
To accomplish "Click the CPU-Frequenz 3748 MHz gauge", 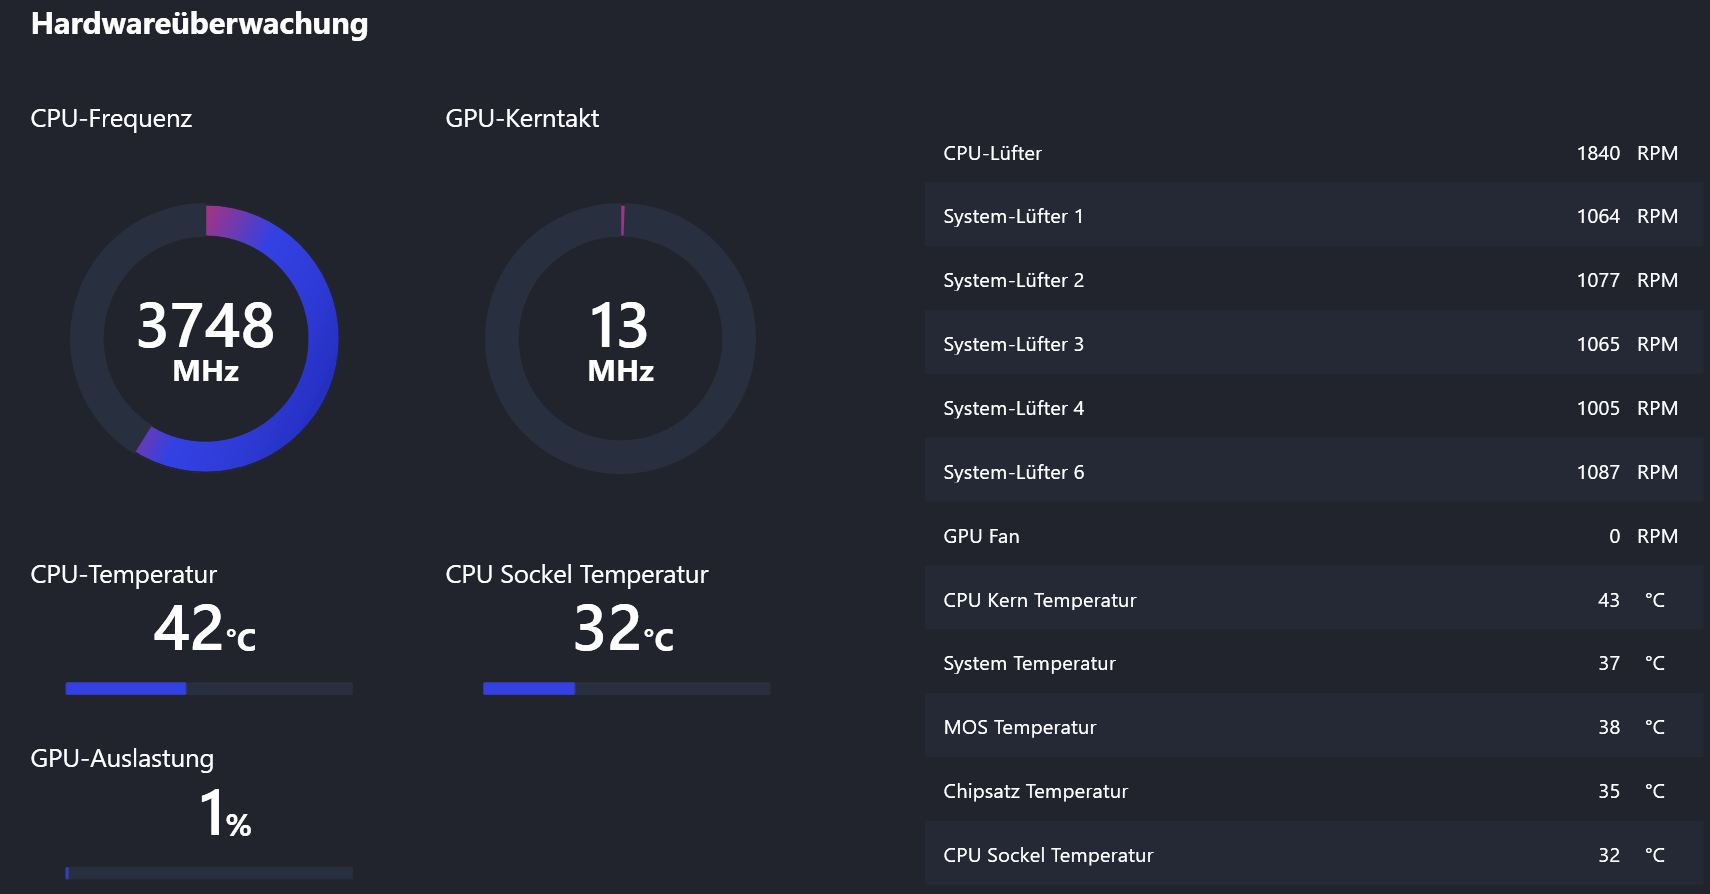I will pyautogui.click(x=205, y=338).
